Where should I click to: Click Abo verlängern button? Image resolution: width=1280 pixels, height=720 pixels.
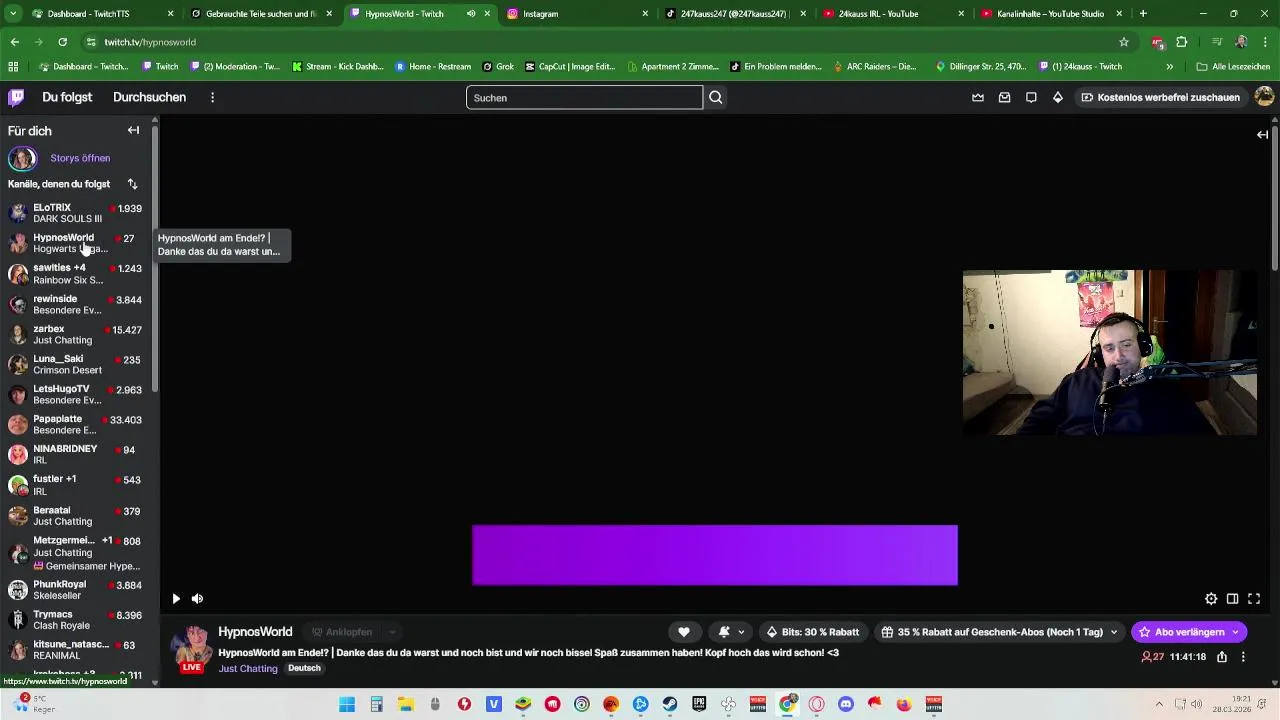tap(1189, 632)
